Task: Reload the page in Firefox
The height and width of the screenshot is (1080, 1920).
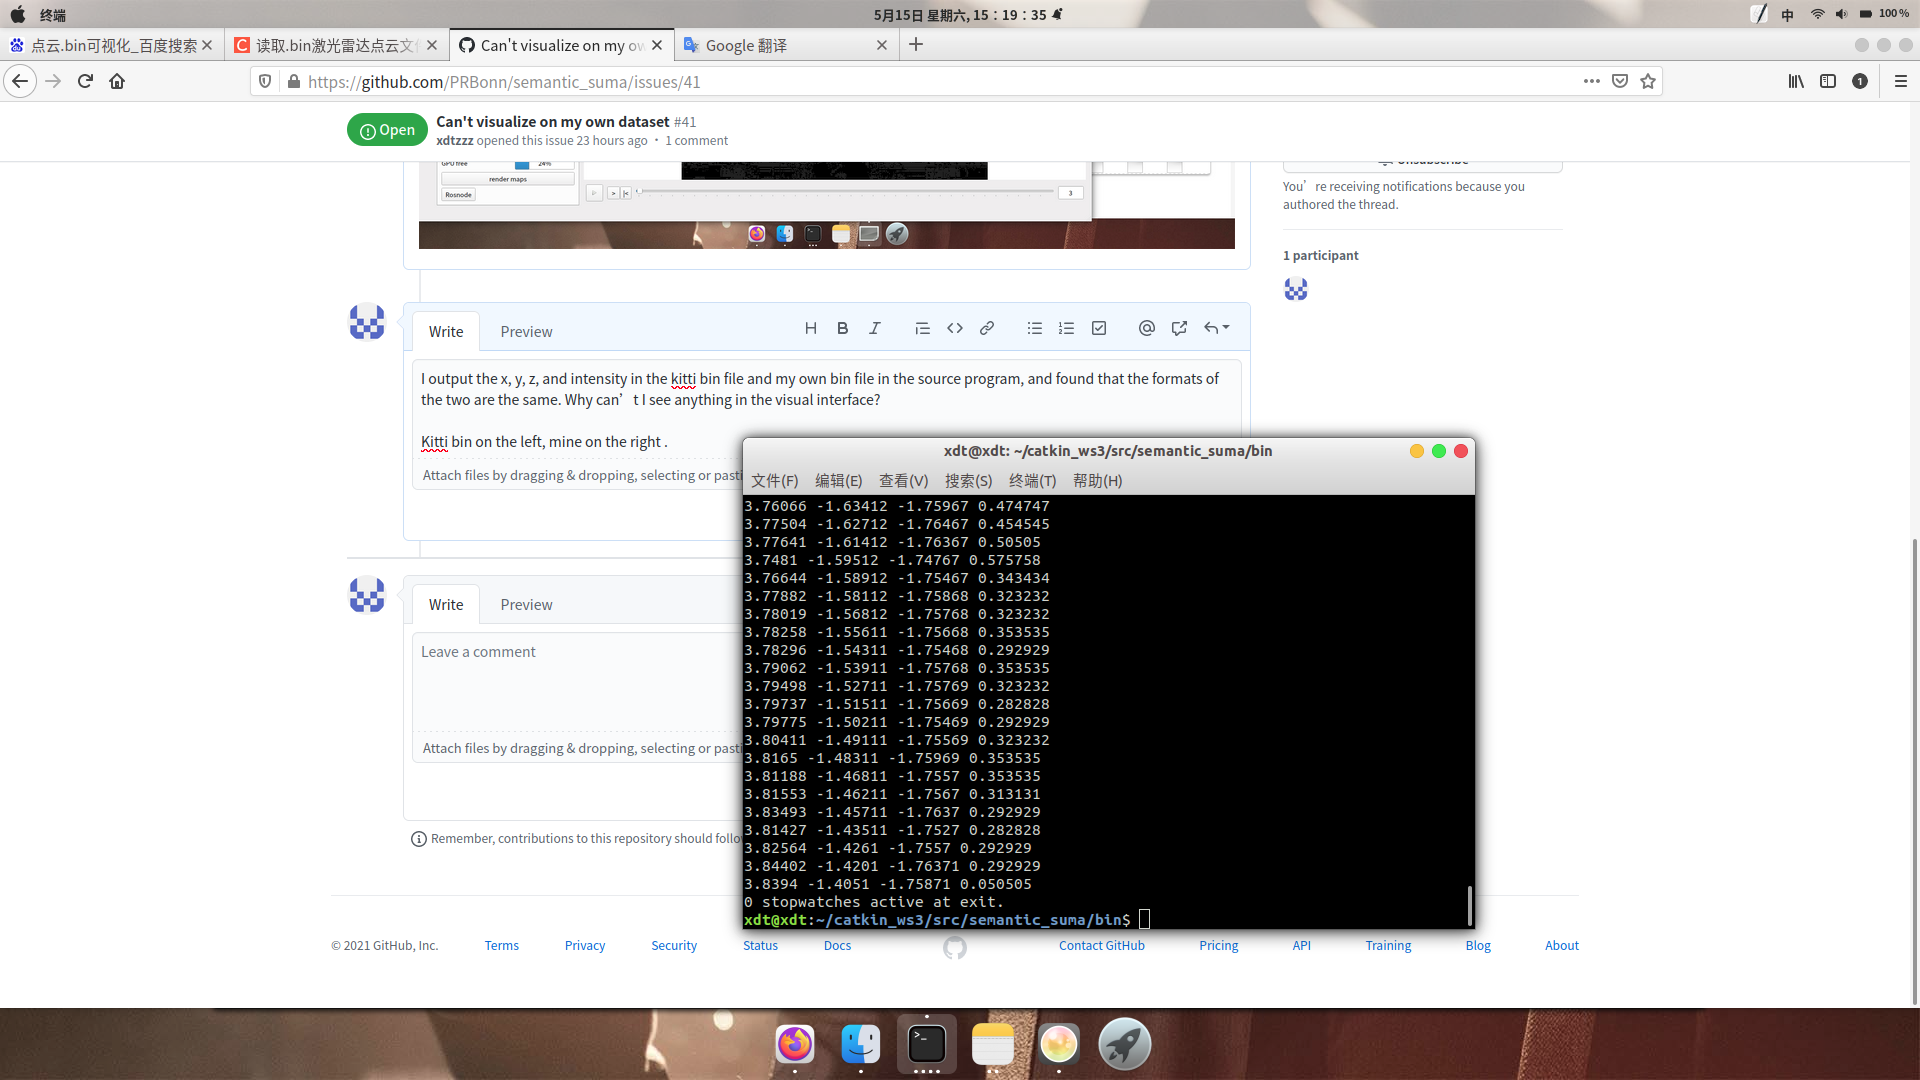Action: point(85,81)
